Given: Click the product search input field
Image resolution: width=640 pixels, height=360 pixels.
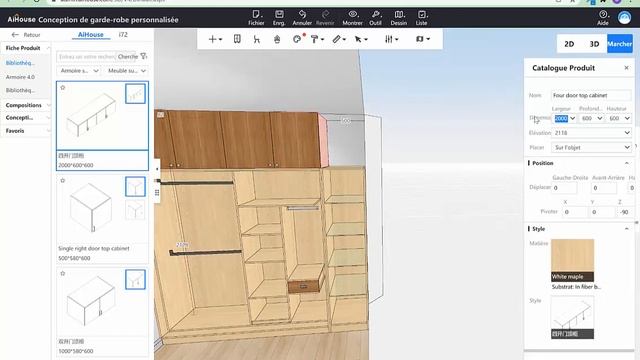Looking at the screenshot, I should coord(87,56).
